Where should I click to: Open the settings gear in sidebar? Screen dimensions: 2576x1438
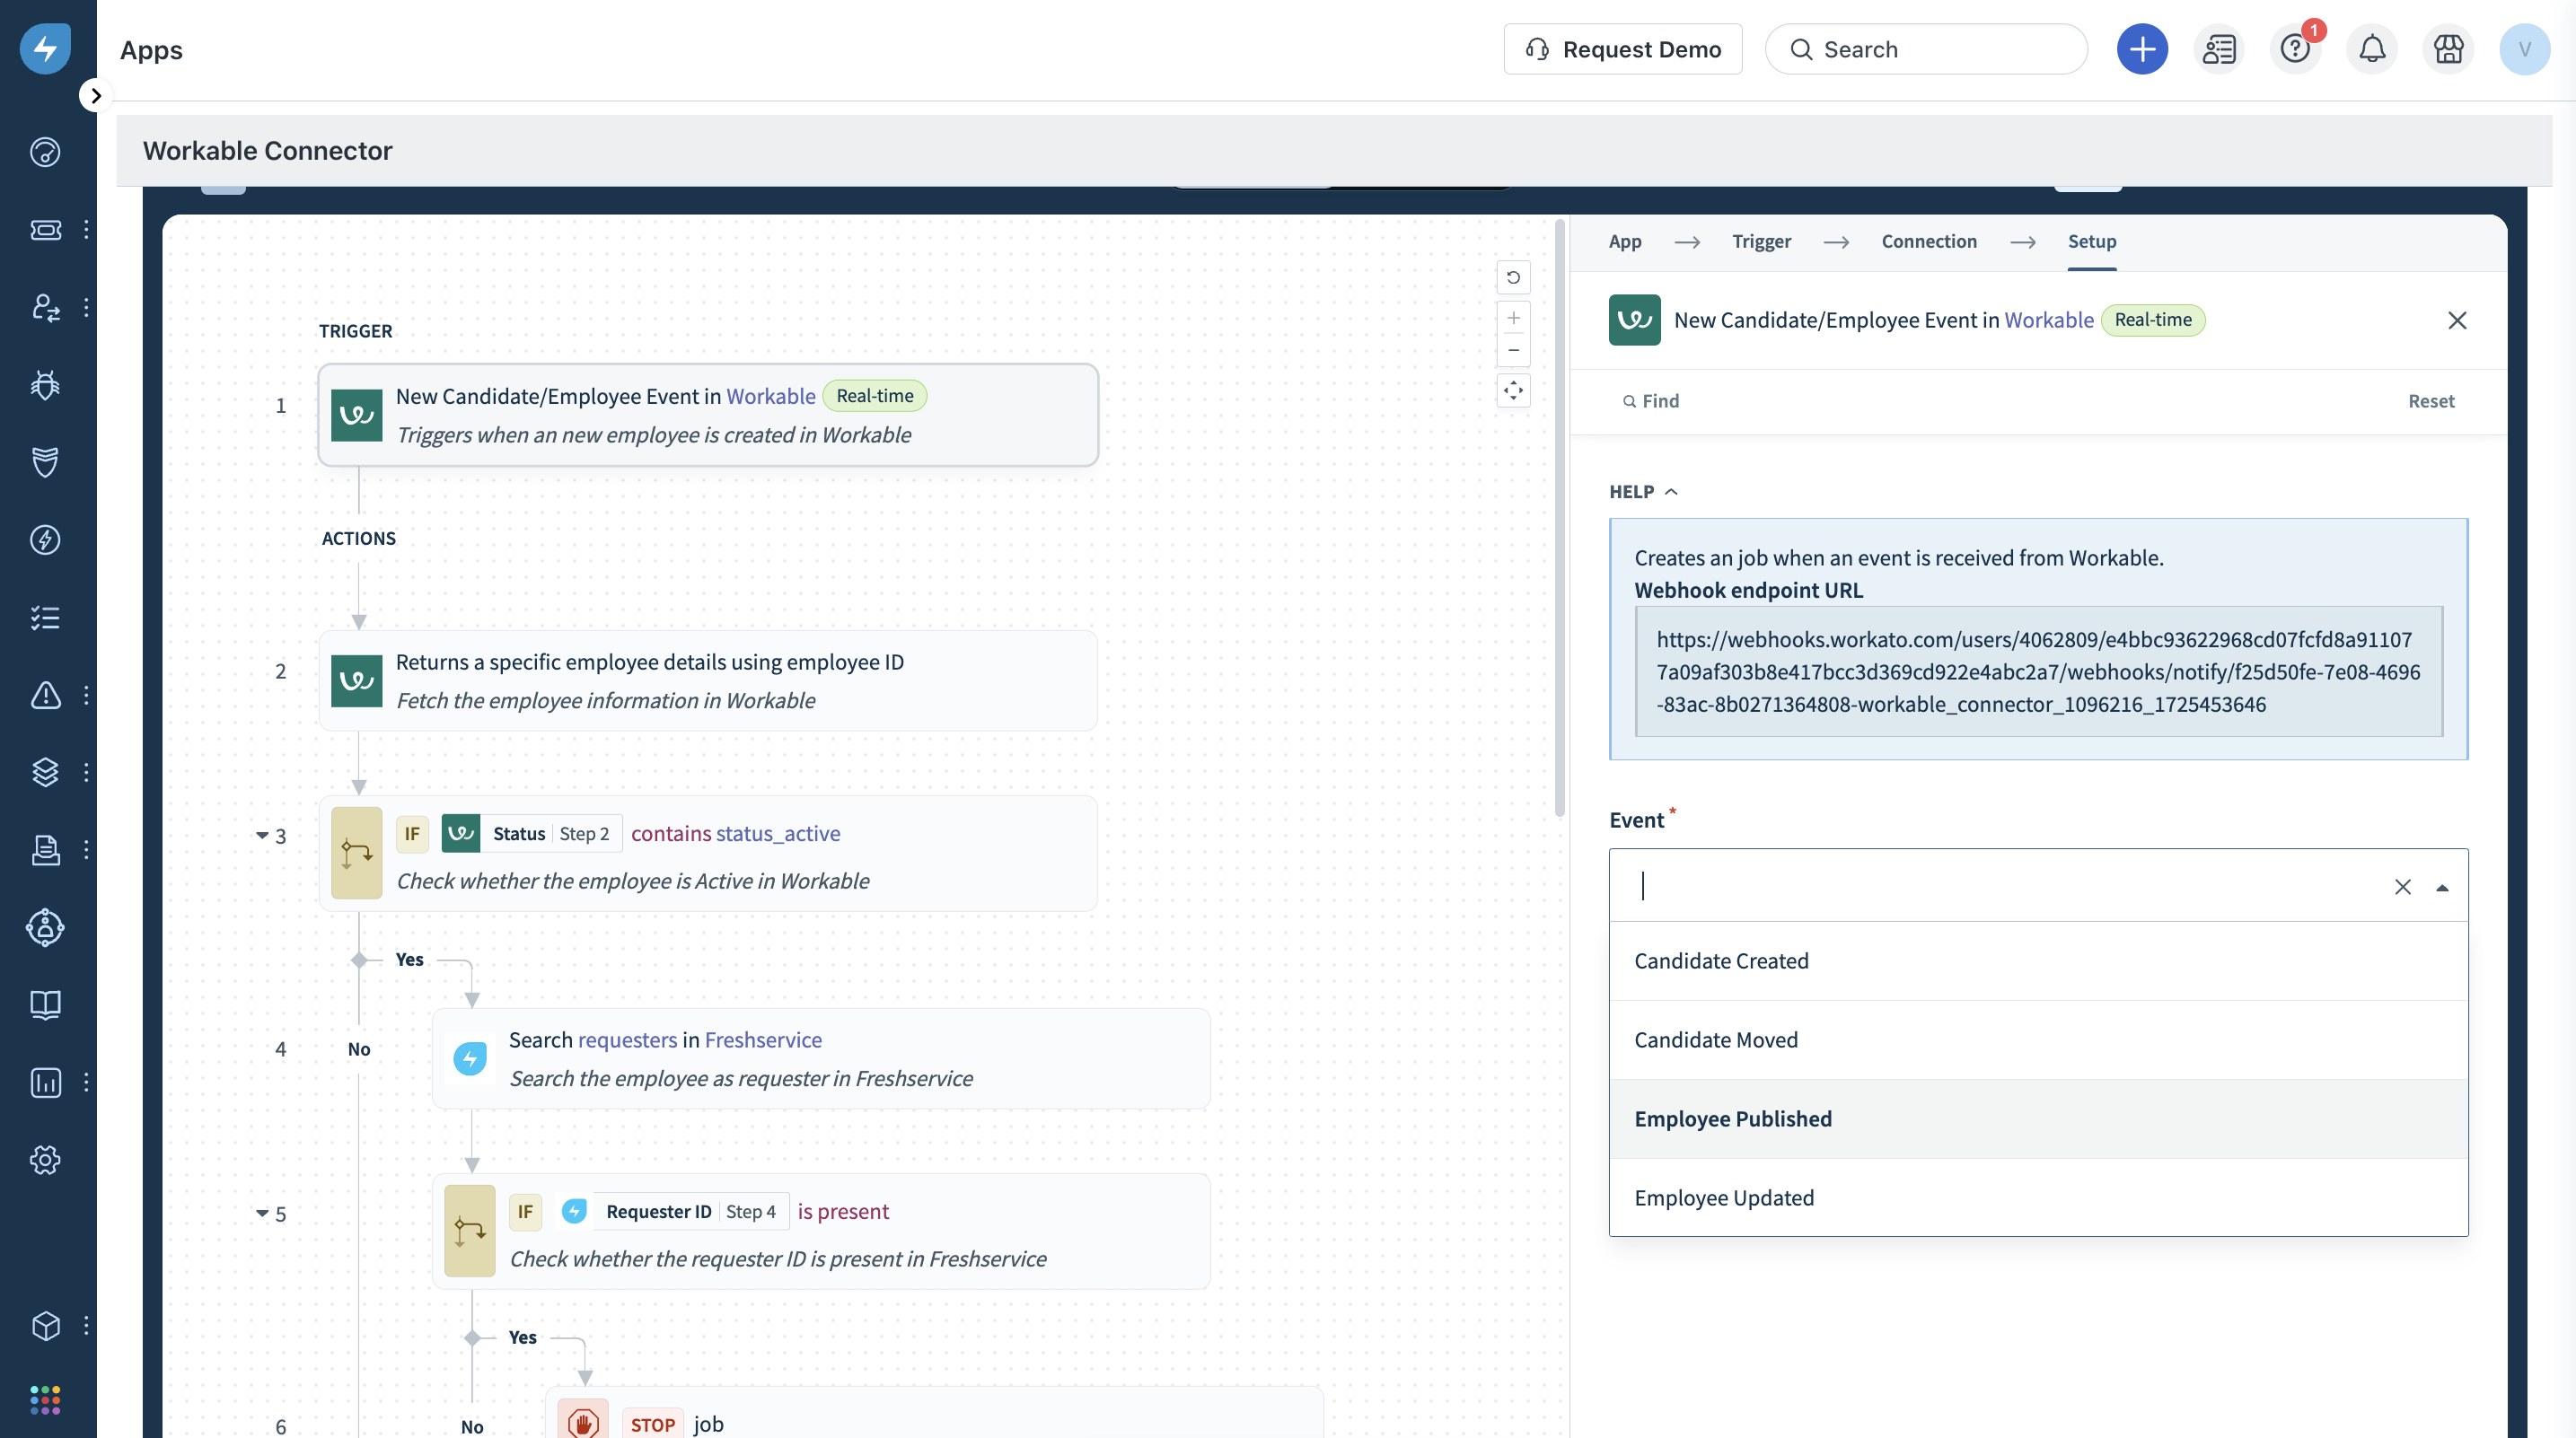pyautogui.click(x=45, y=1160)
